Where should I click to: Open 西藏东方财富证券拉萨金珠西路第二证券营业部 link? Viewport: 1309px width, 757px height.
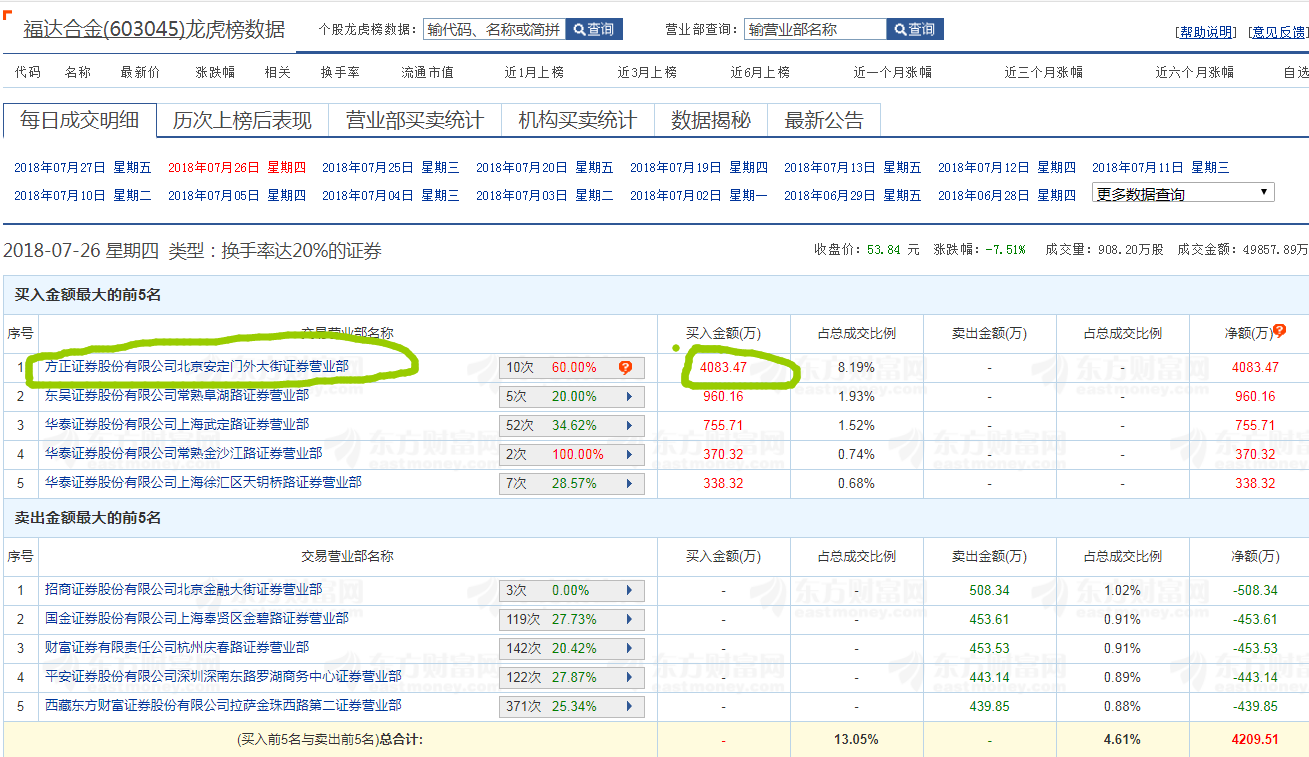[223, 706]
